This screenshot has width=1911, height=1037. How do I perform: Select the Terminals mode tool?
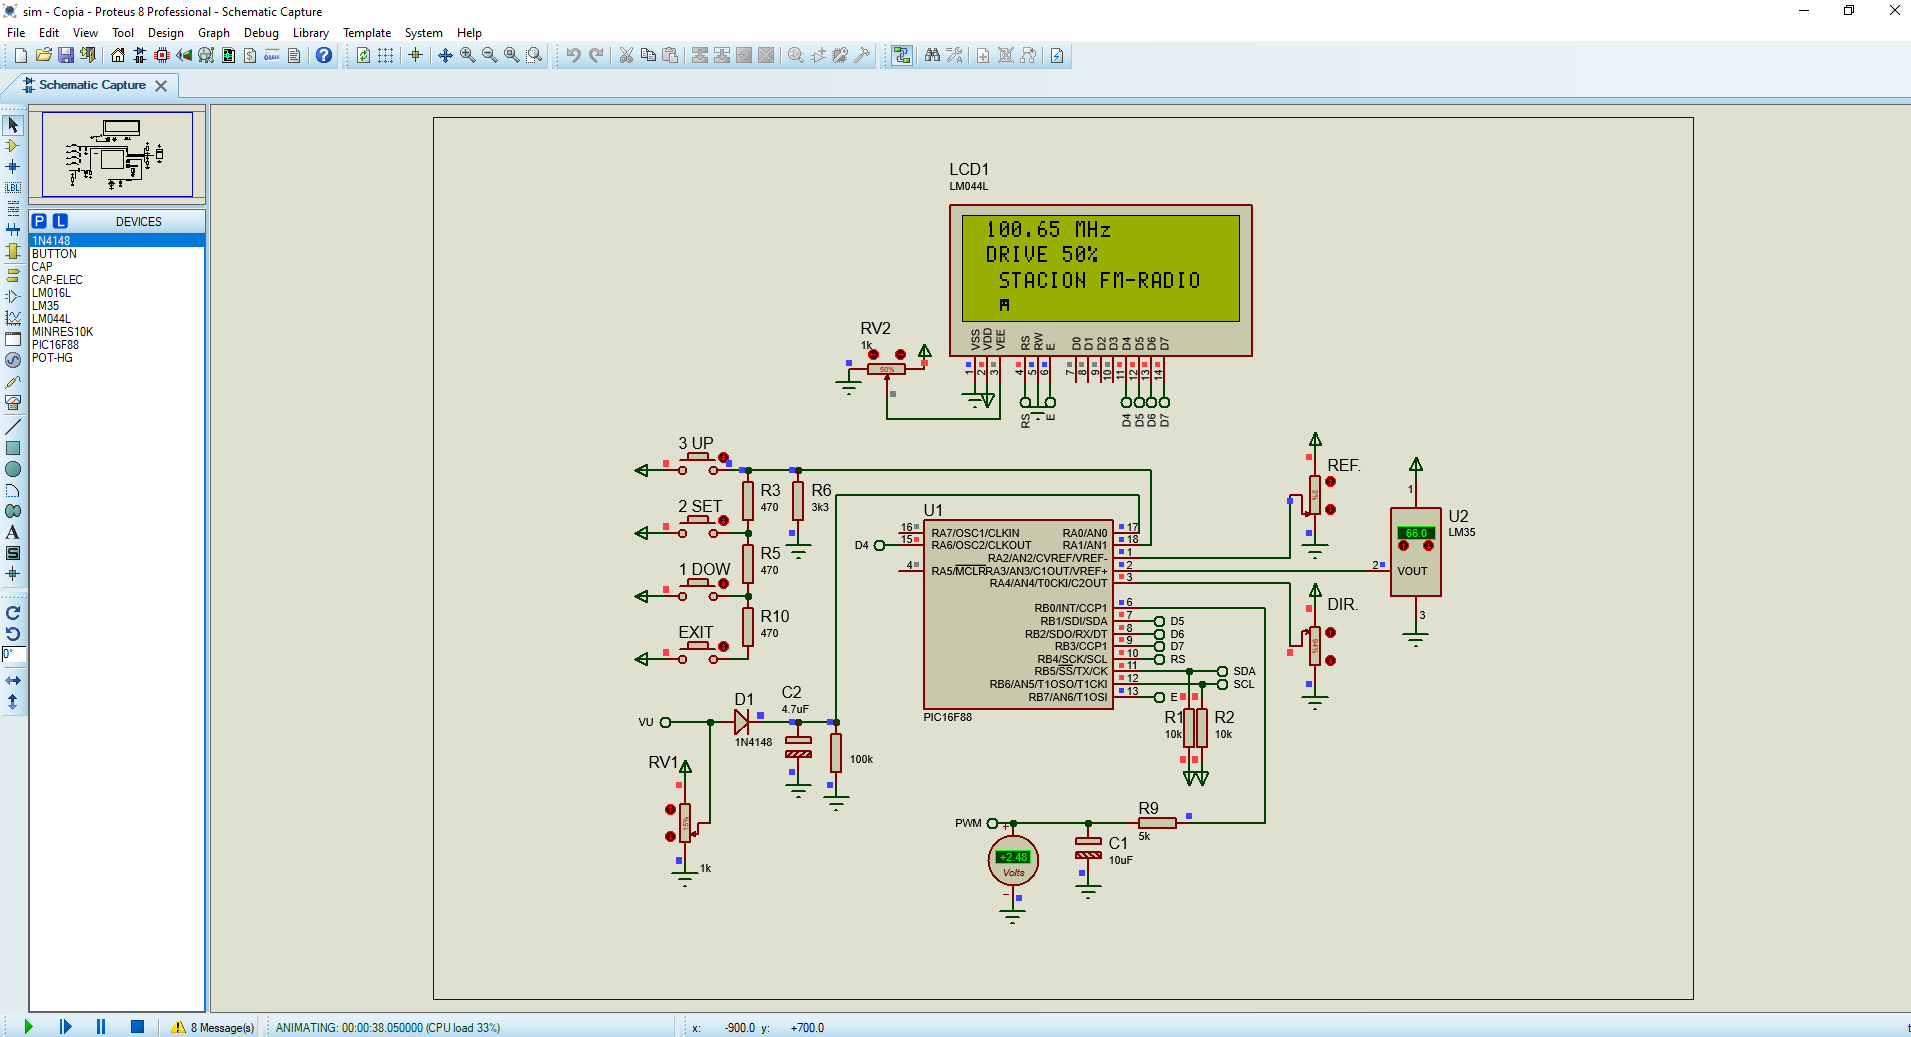point(13,275)
